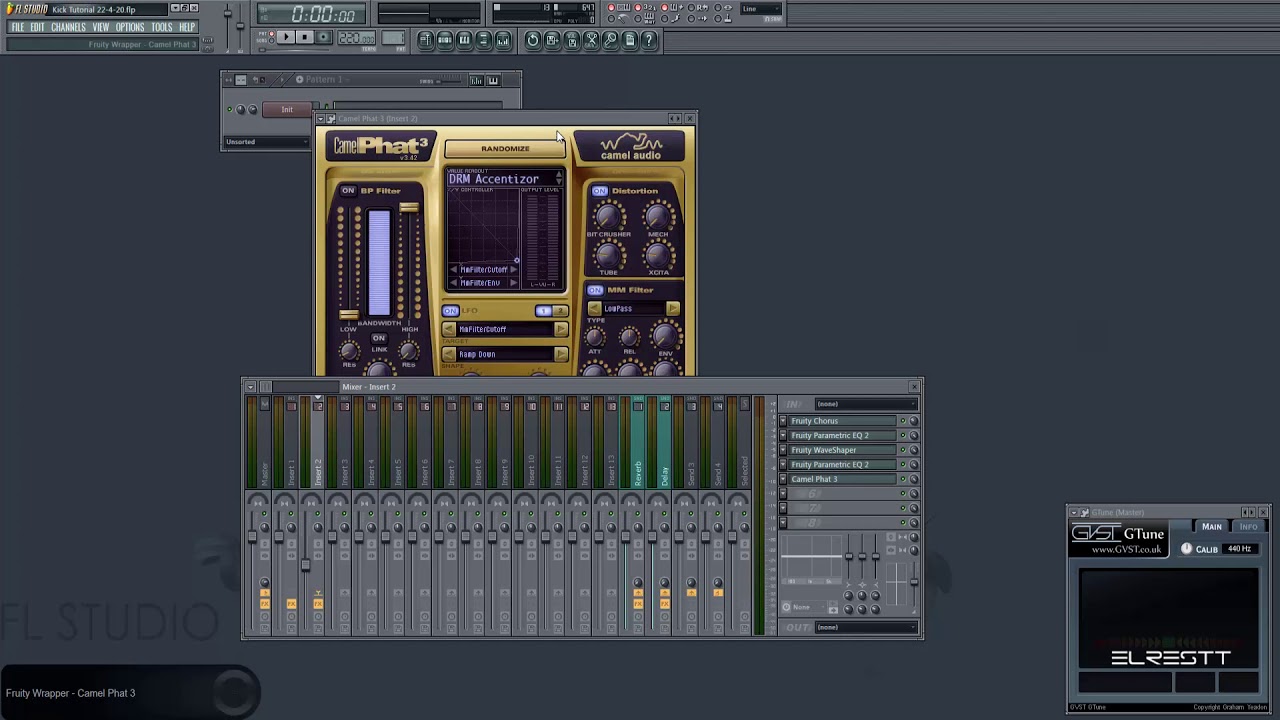Arm the transport Record button
Viewport: 1280px width, 720px height.
tap(324, 38)
